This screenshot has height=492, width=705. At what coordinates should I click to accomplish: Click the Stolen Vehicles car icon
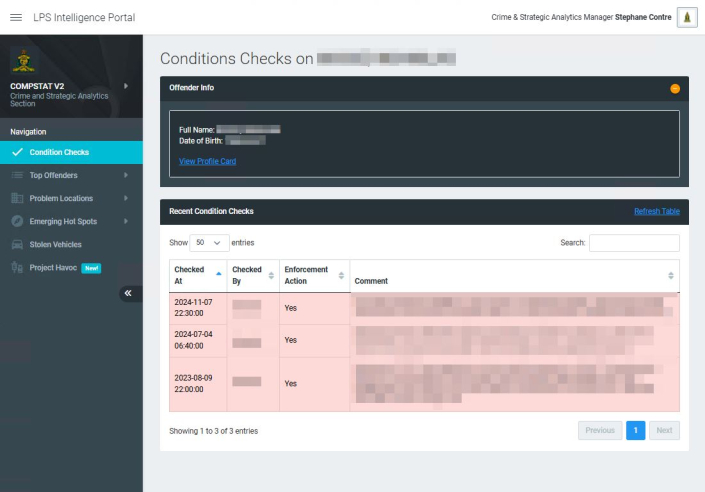pyautogui.click(x=17, y=244)
